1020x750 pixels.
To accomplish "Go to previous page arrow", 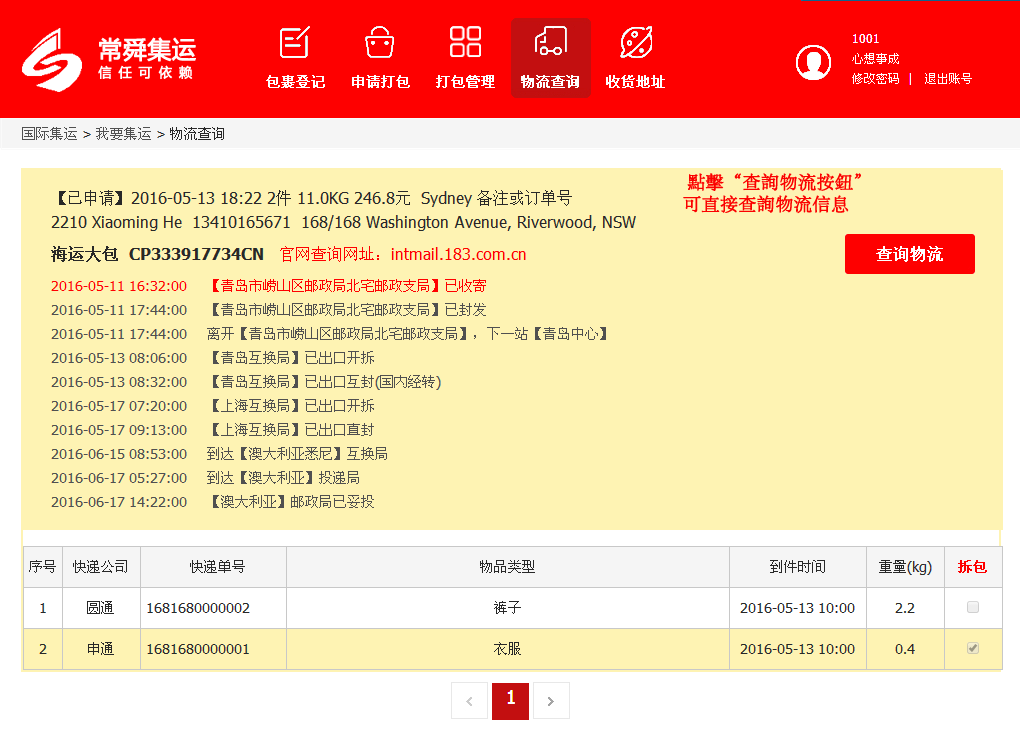I will [x=469, y=701].
